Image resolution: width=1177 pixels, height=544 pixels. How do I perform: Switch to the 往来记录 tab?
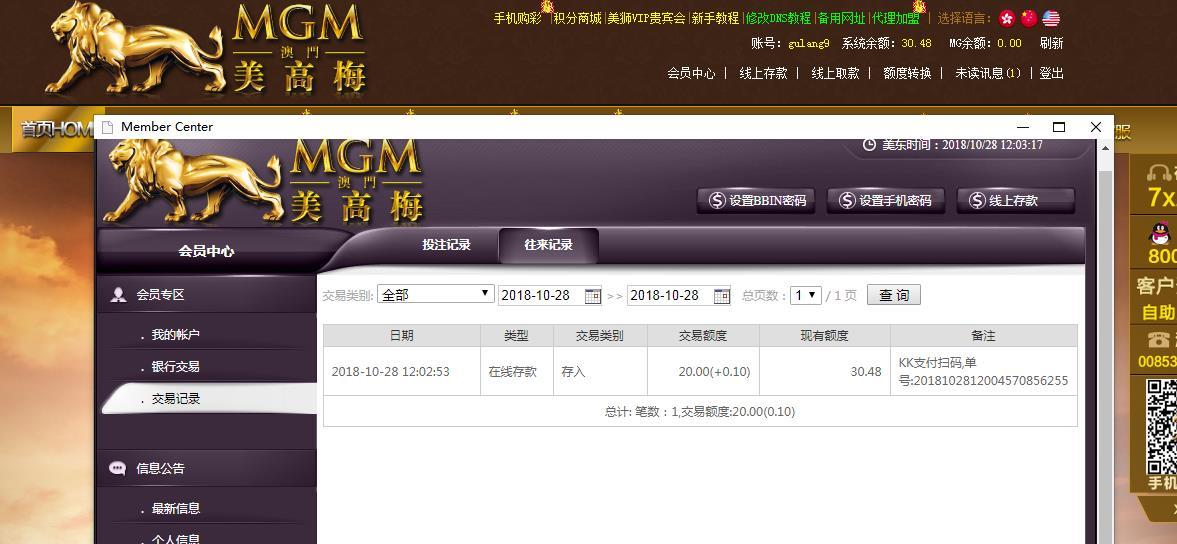tap(549, 245)
